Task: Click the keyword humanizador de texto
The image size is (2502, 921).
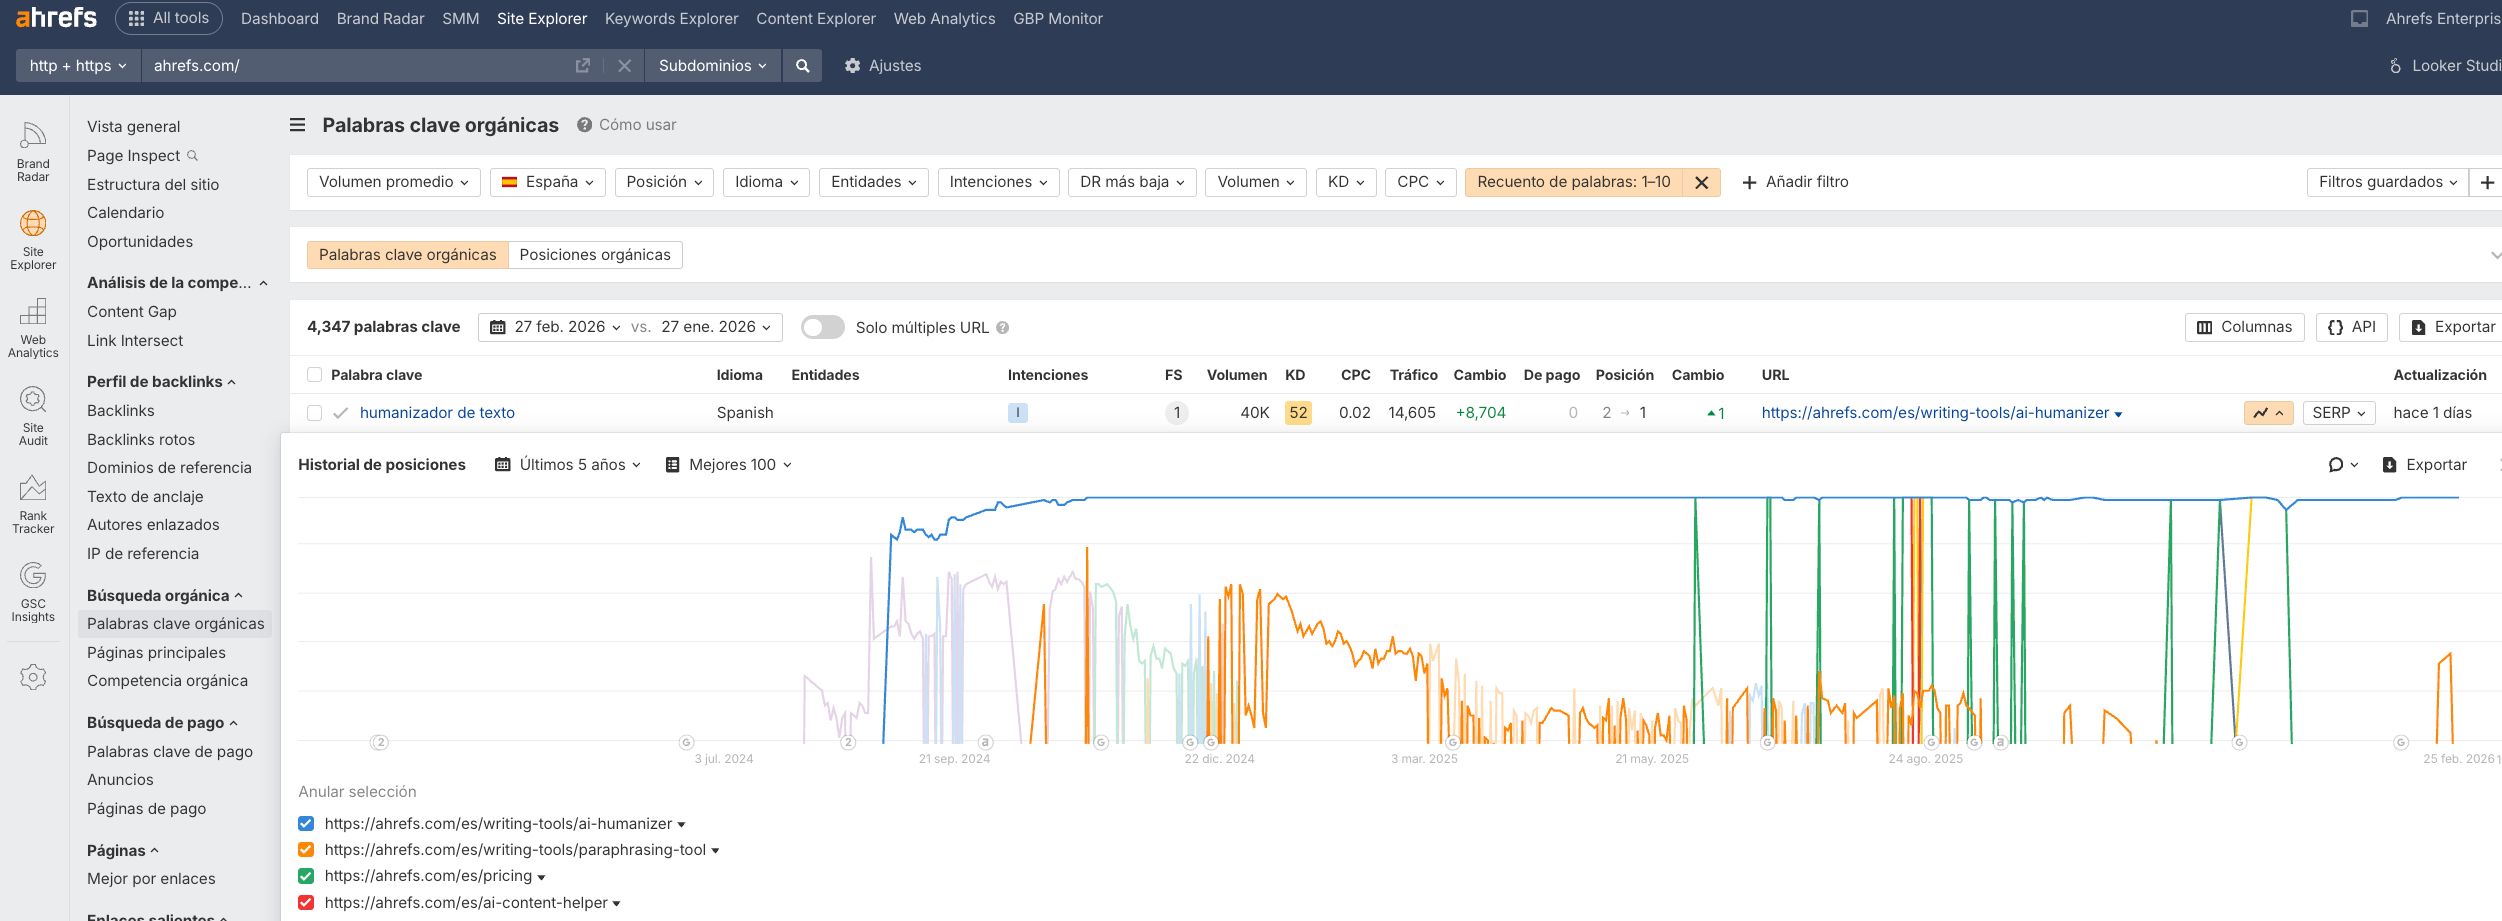Action: pos(437,412)
